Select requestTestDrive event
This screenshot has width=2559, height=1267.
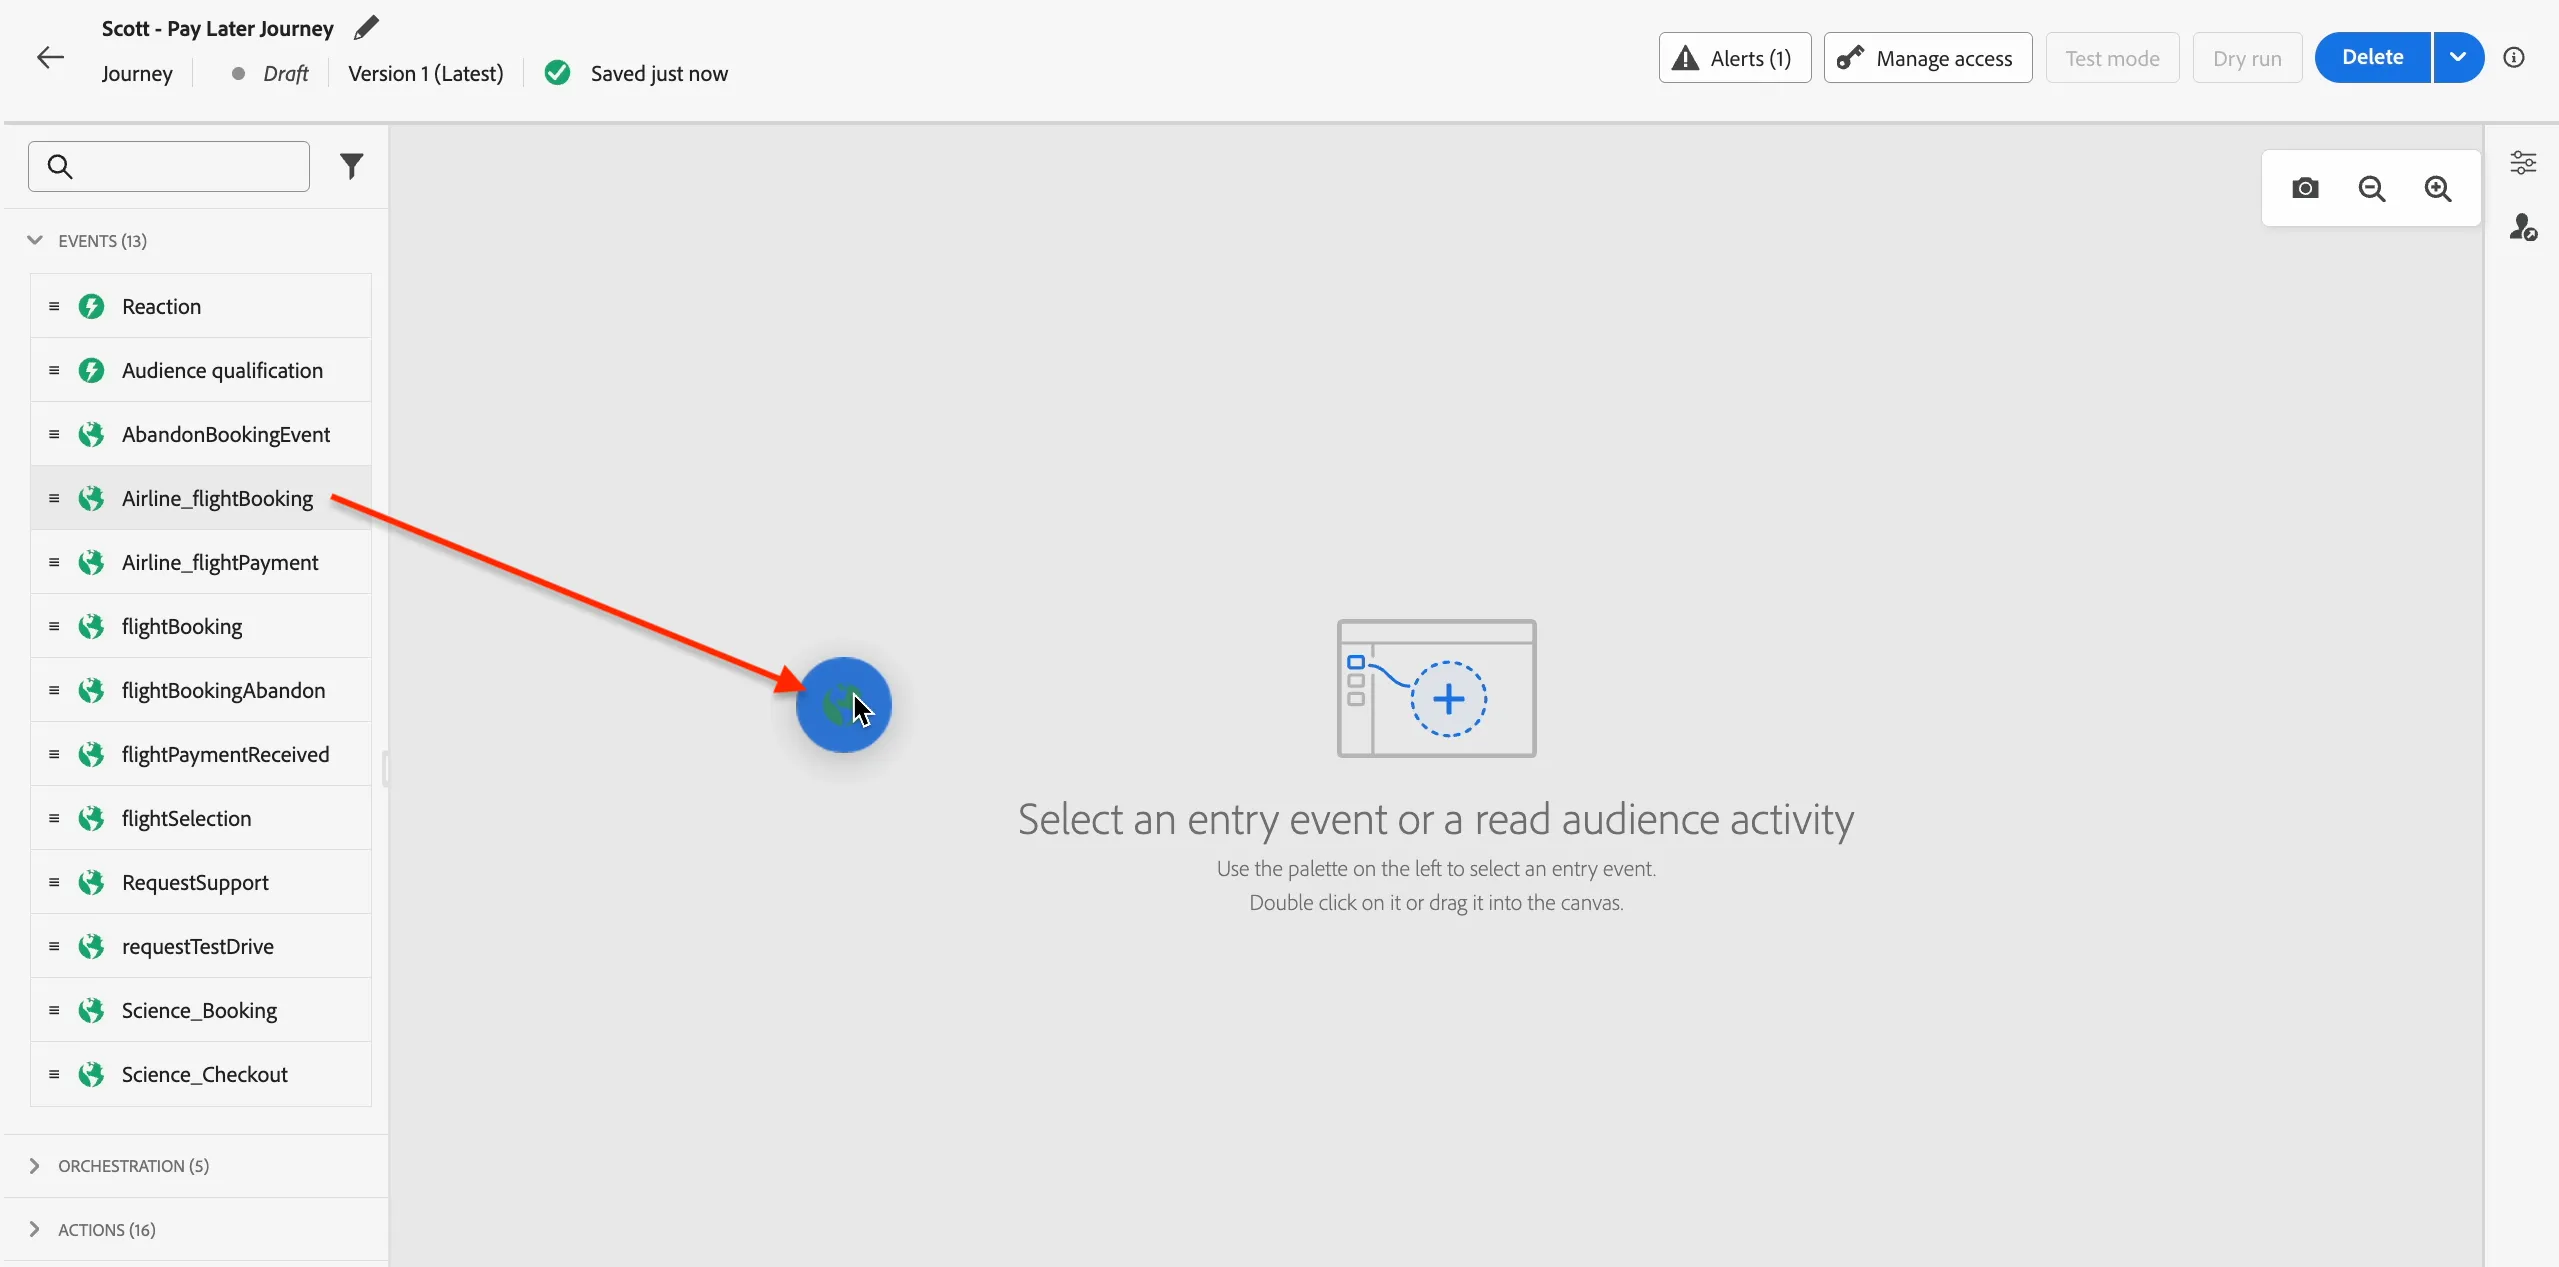tap(201, 946)
